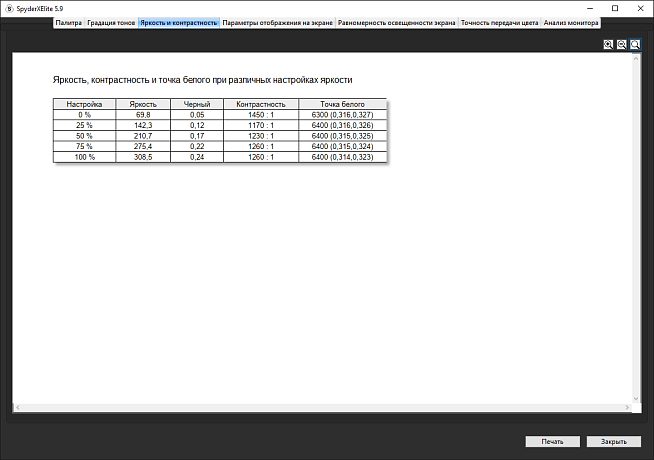Switch to Точность передачи цвета tab
The height and width of the screenshot is (460, 654).
[x=498, y=21]
